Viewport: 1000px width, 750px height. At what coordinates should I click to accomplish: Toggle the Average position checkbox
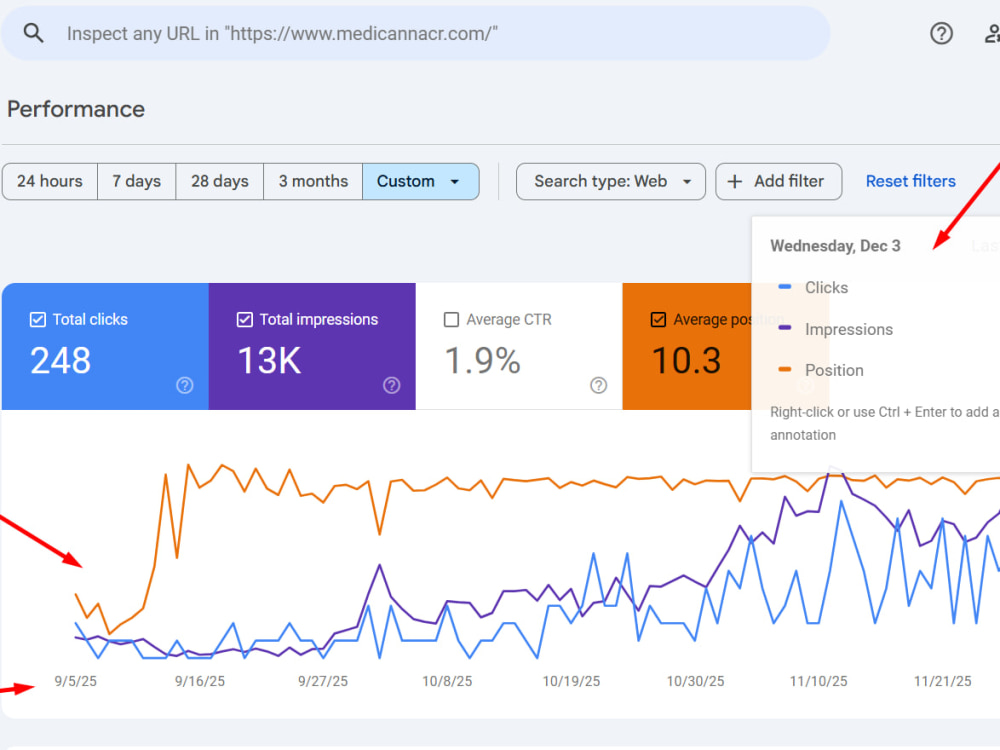658,320
